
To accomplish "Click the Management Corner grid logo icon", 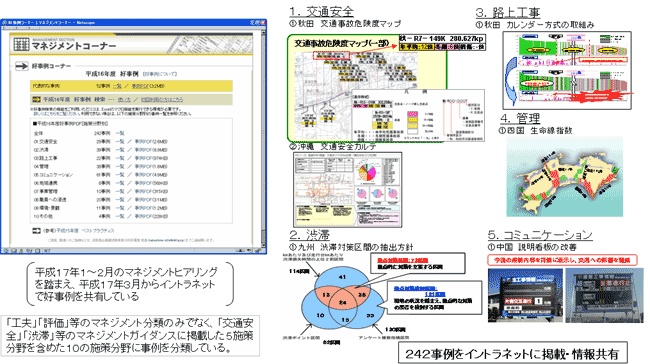I will click(21, 44).
